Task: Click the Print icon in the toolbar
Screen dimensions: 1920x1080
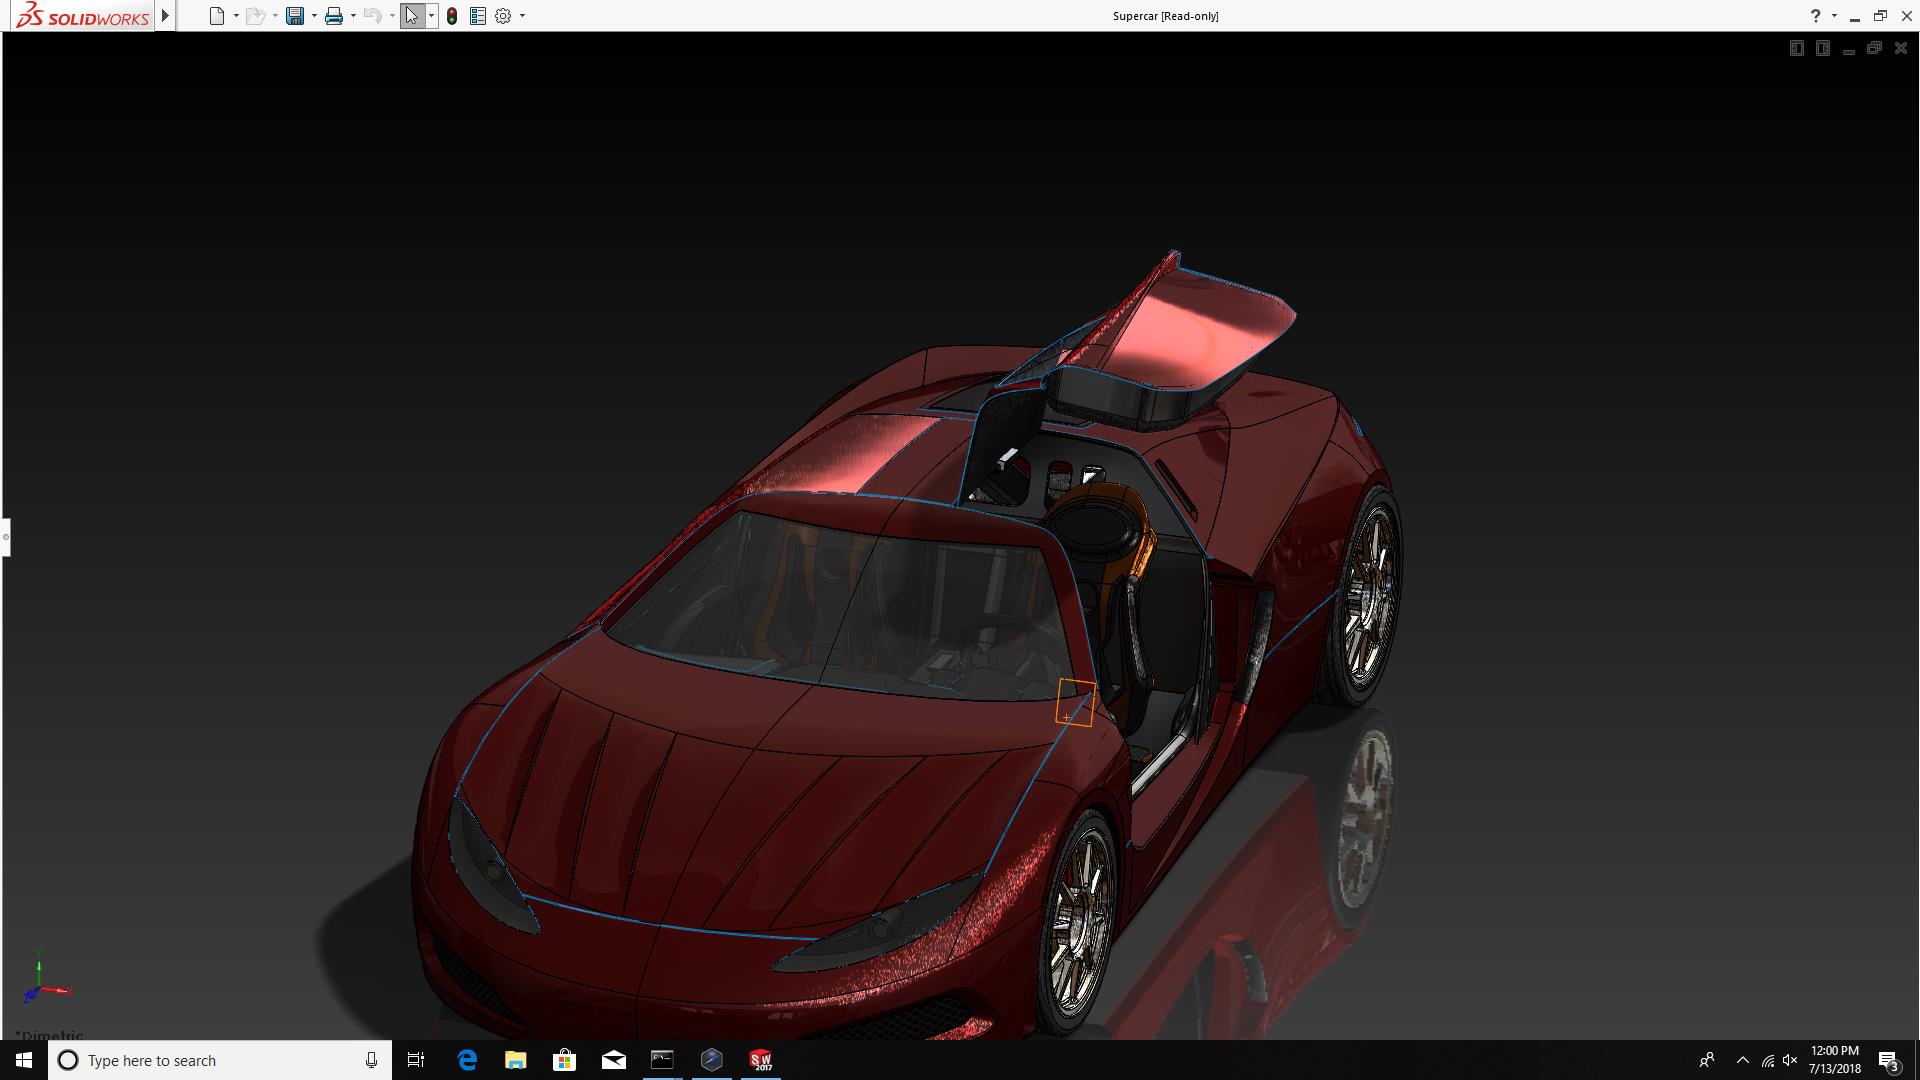Action: (x=334, y=16)
